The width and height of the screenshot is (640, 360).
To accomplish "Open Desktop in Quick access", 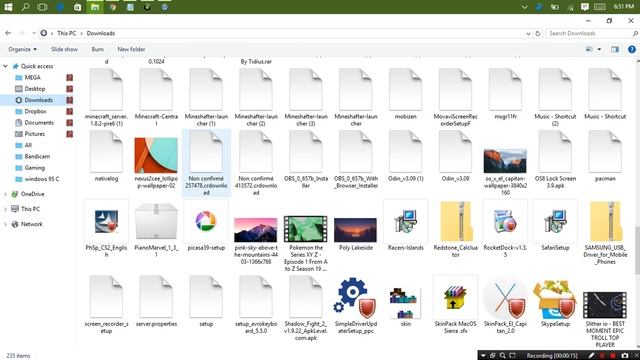I will coord(35,89).
